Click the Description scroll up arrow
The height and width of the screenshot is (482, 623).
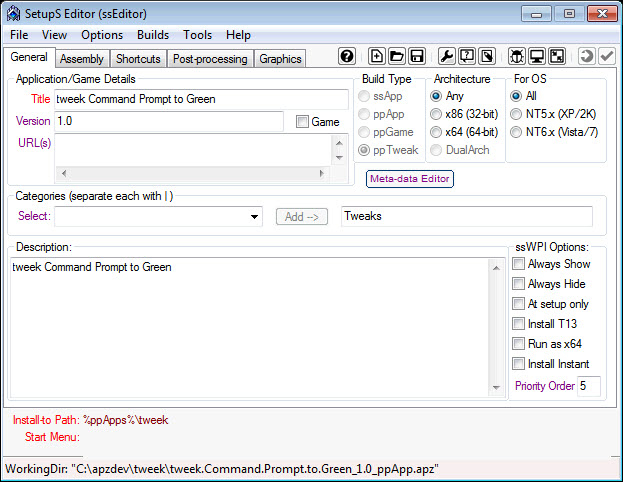point(496,268)
